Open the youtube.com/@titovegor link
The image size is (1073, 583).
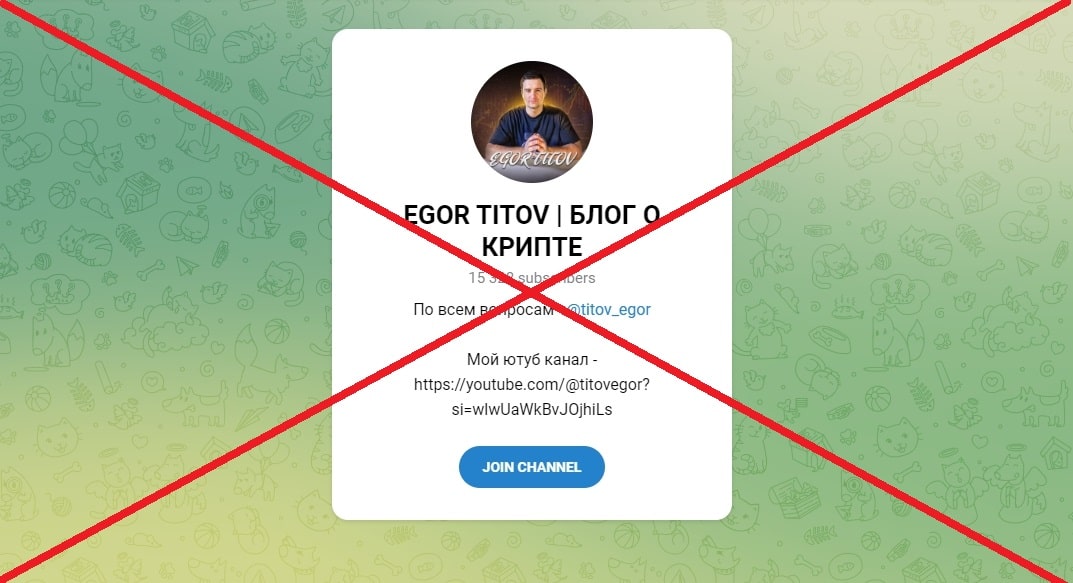coord(532,385)
